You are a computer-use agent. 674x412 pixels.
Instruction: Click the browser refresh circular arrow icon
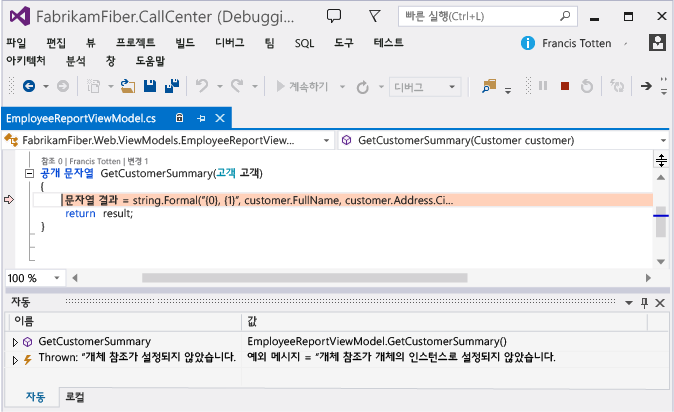[363, 87]
